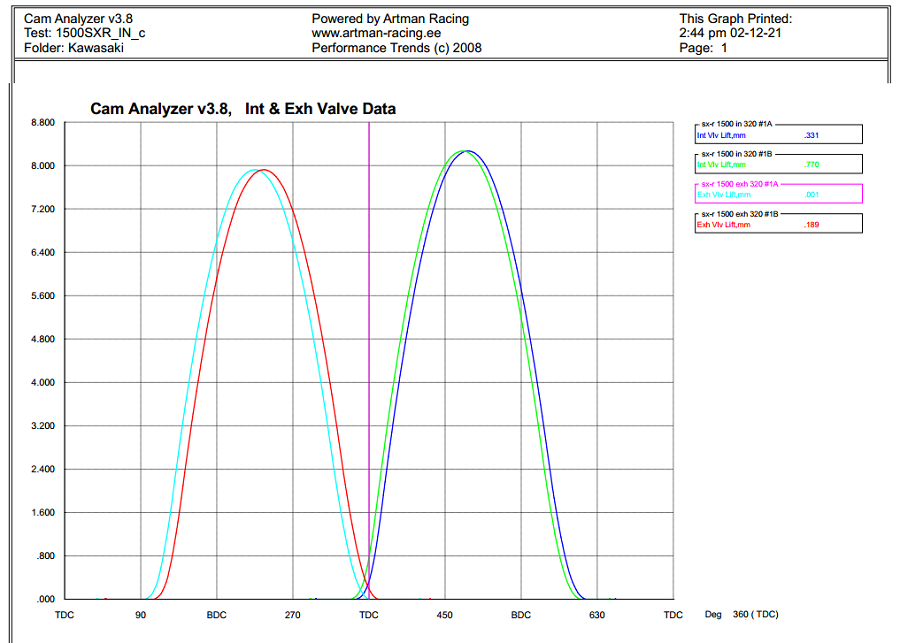Click the red .189 exhaust lift value
Screen dimensions: 900x643
[x=811, y=225]
